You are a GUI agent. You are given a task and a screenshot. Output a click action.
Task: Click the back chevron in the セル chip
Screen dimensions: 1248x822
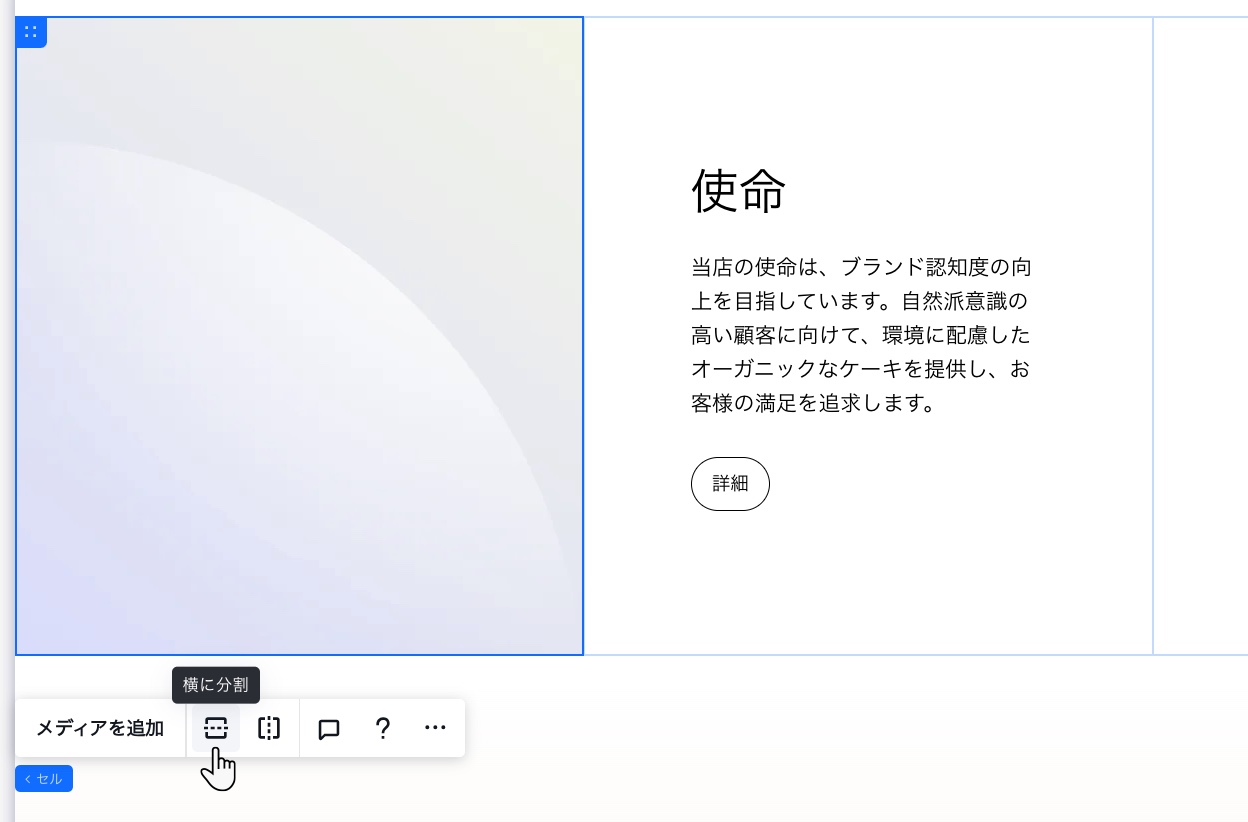click(27, 779)
